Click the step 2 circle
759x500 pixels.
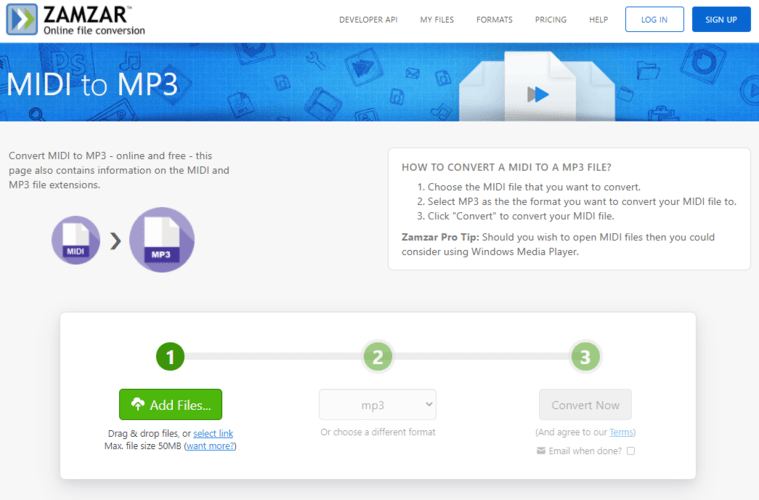coord(378,357)
